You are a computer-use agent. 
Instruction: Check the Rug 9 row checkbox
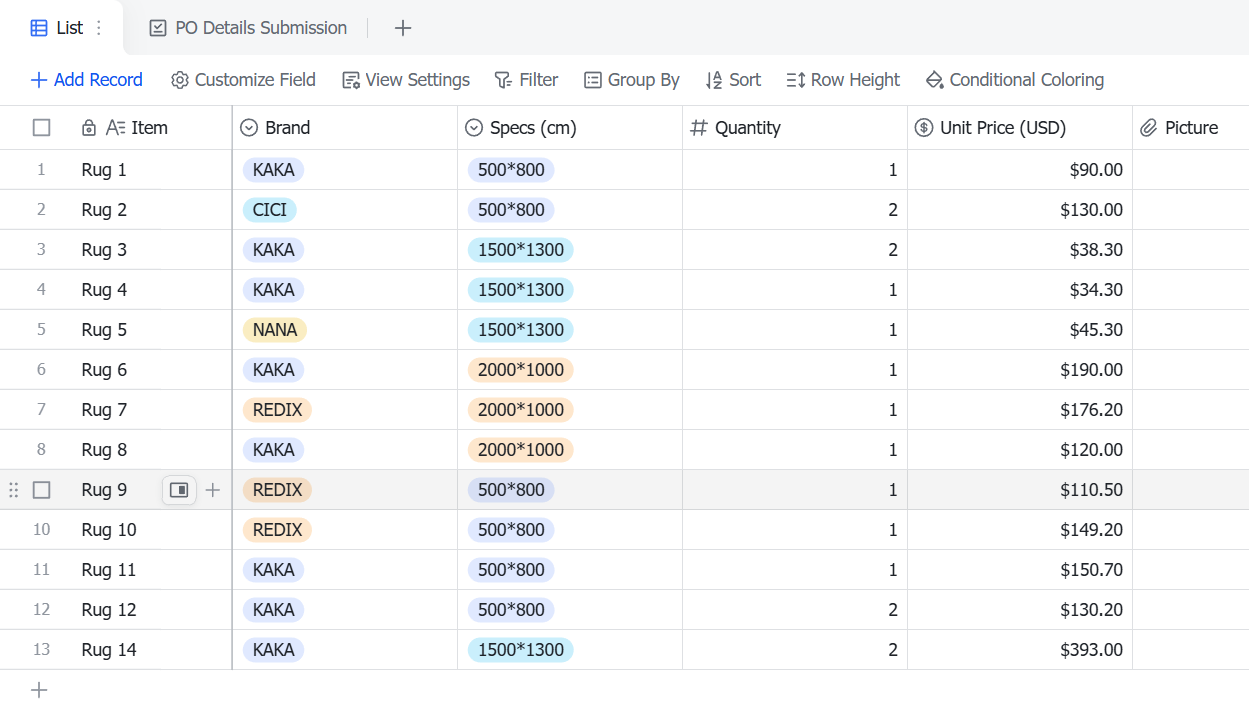(x=41, y=490)
